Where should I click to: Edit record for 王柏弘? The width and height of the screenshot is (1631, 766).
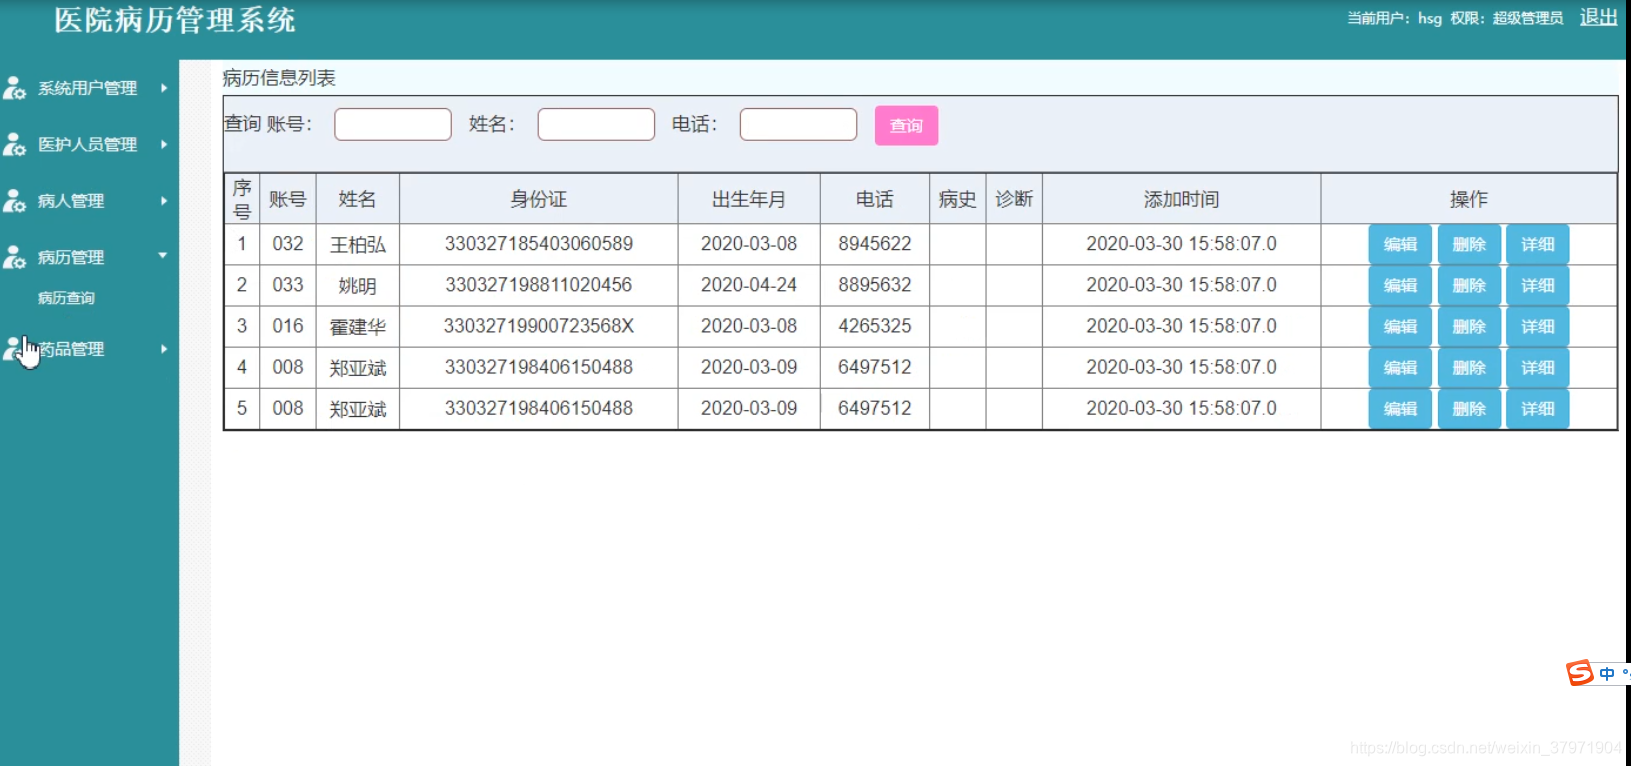[x=1400, y=244]
